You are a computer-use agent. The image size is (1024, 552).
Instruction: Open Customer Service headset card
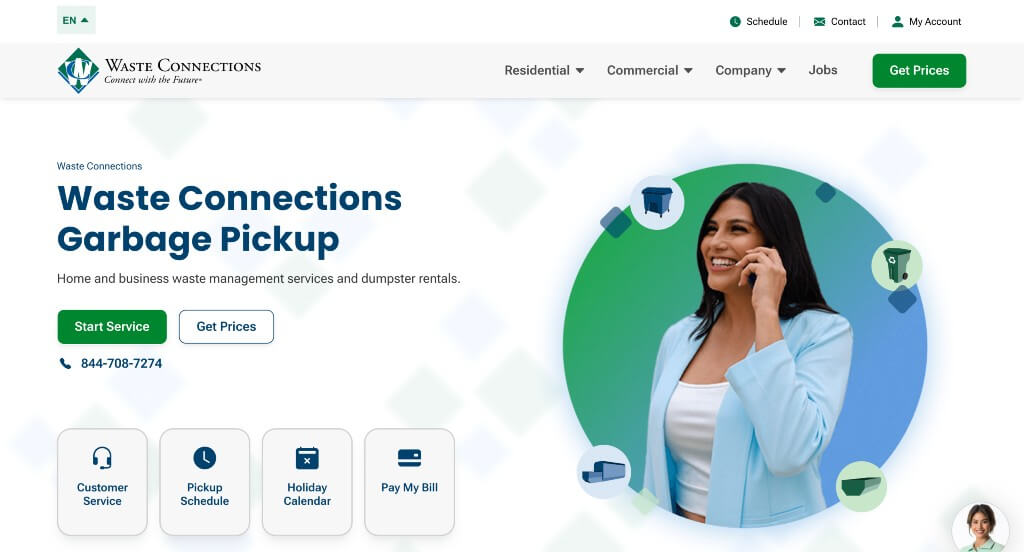[x=103, y=482]
